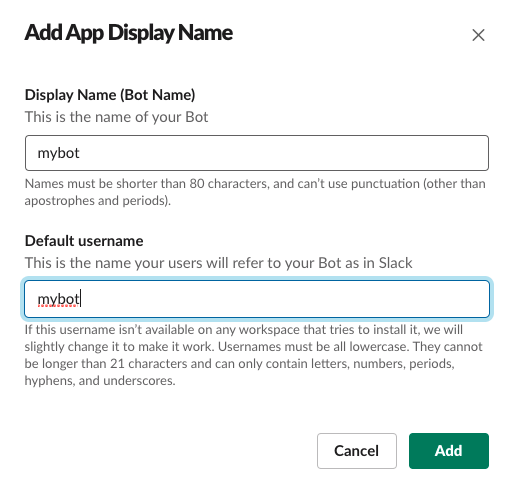
Task: Click the 'refer to your Bot as in Slack' description
Action: (x=218, y=263)
